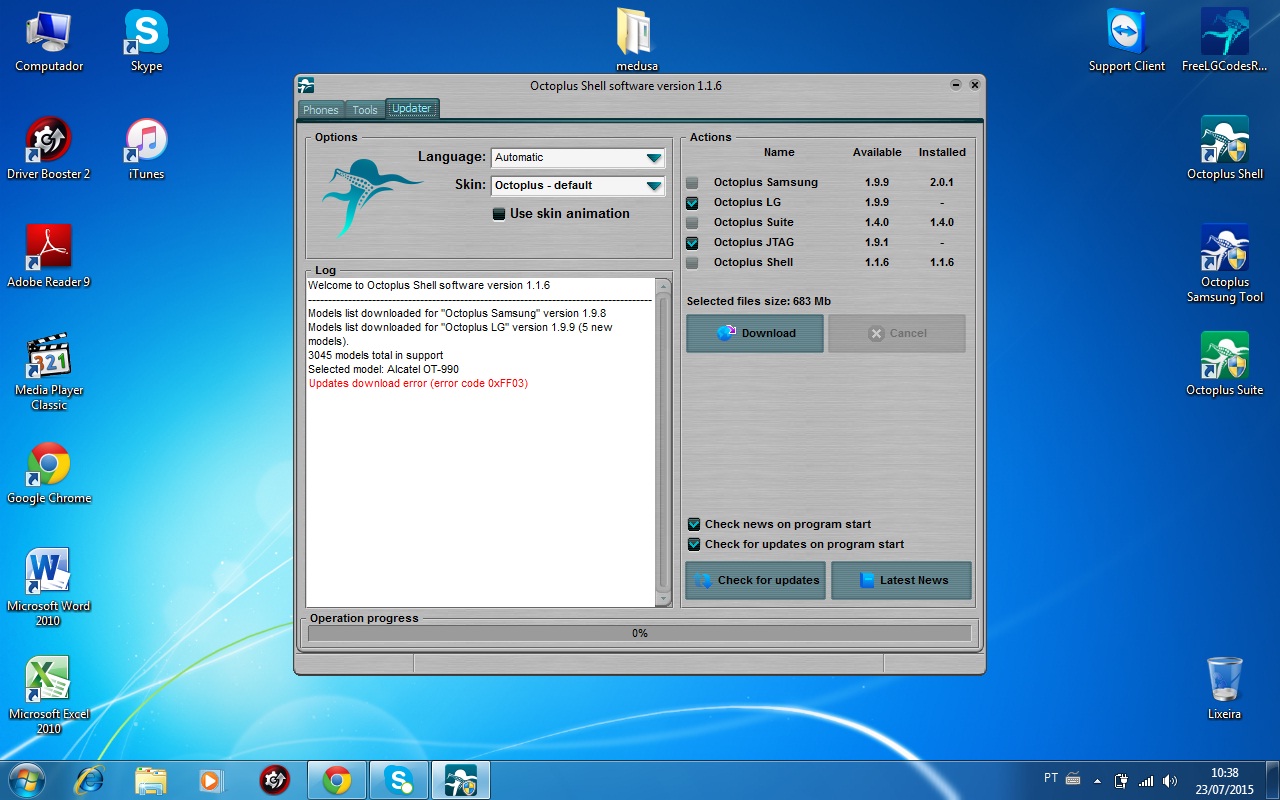
Task: Click Octoplus Shell window menu icon
Action: point(306,86)
